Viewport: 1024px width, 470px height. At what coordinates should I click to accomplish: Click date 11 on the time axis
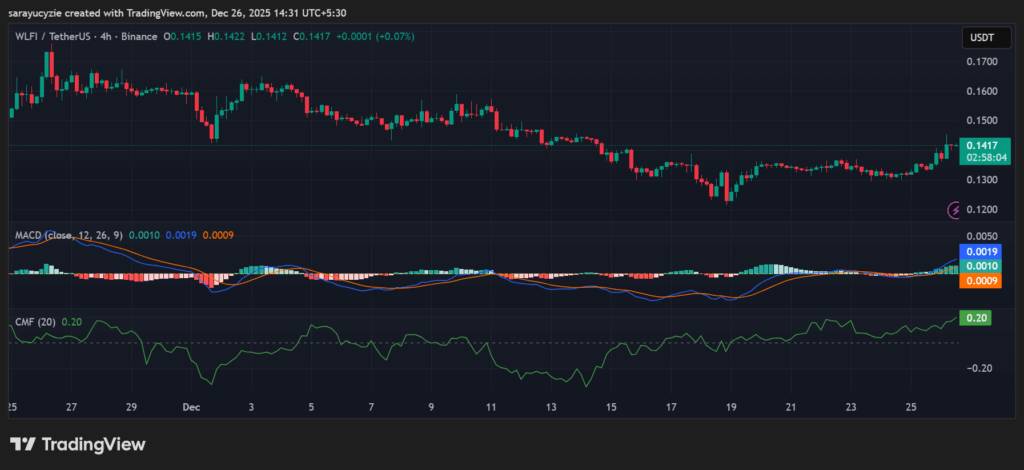pyautogui.click(x=491, y=408)
